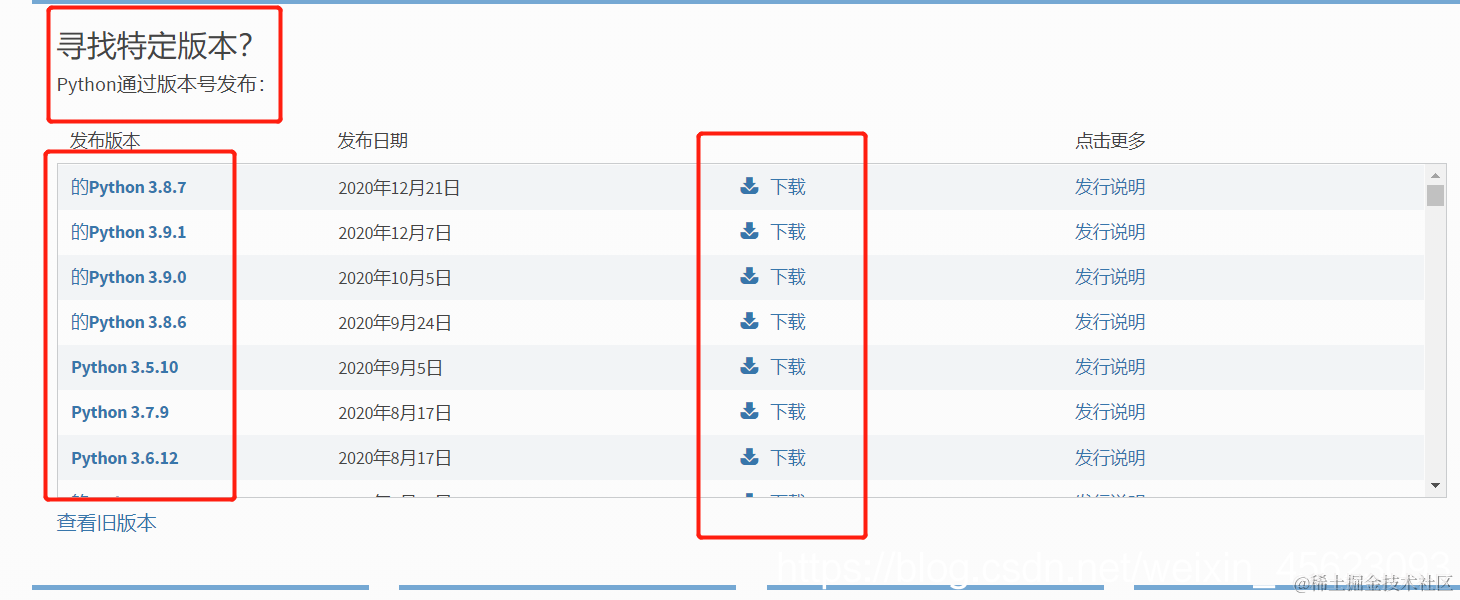
Task: Click download icon for Python 3.9.1
Action: coord(749,231)
